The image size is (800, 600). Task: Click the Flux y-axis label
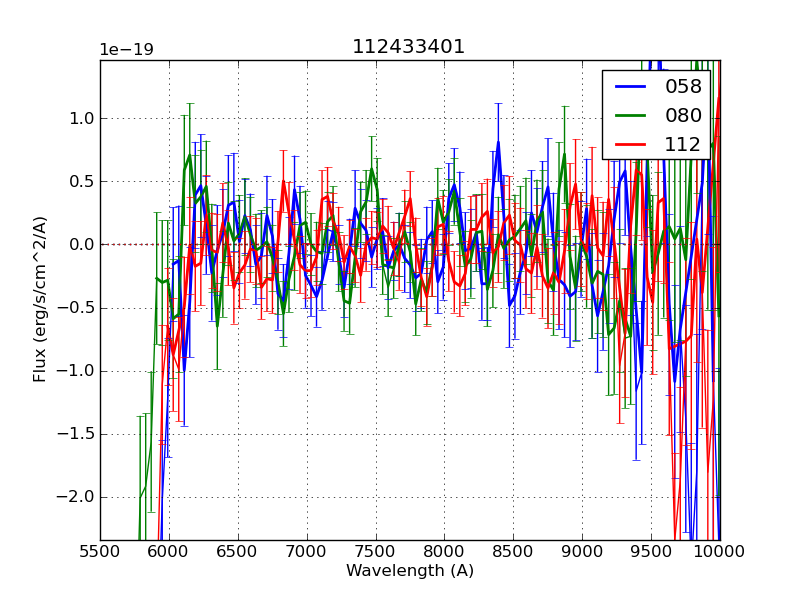(x=40, y=299)
